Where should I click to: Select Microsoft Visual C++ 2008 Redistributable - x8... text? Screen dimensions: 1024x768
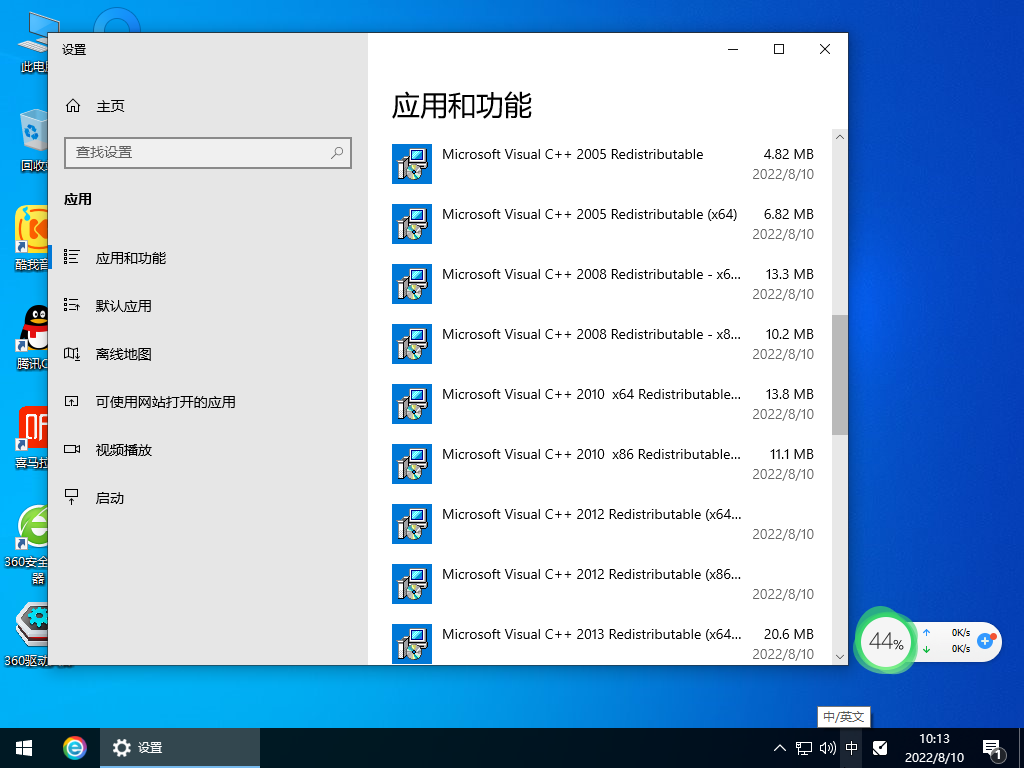(x=592, y=334)
